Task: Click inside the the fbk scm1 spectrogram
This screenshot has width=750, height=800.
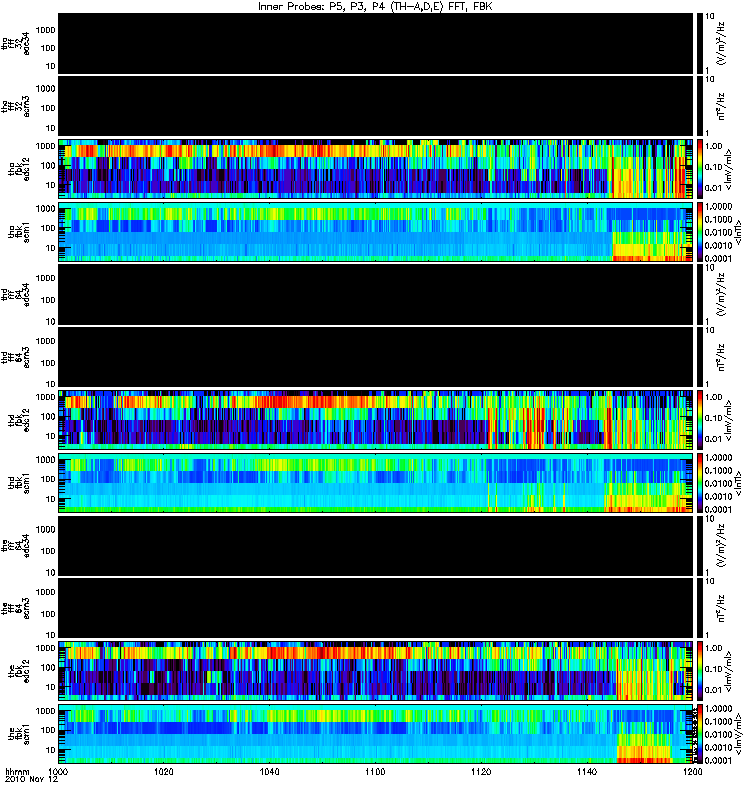Action: [376, 734]
